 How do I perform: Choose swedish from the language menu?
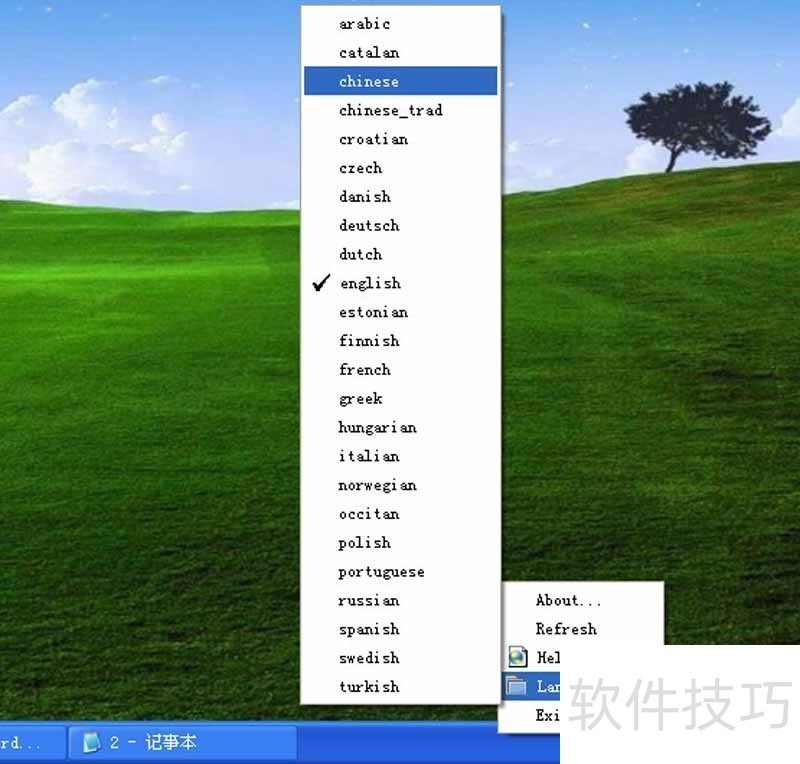pyautogui.click(x=401, y=658)
